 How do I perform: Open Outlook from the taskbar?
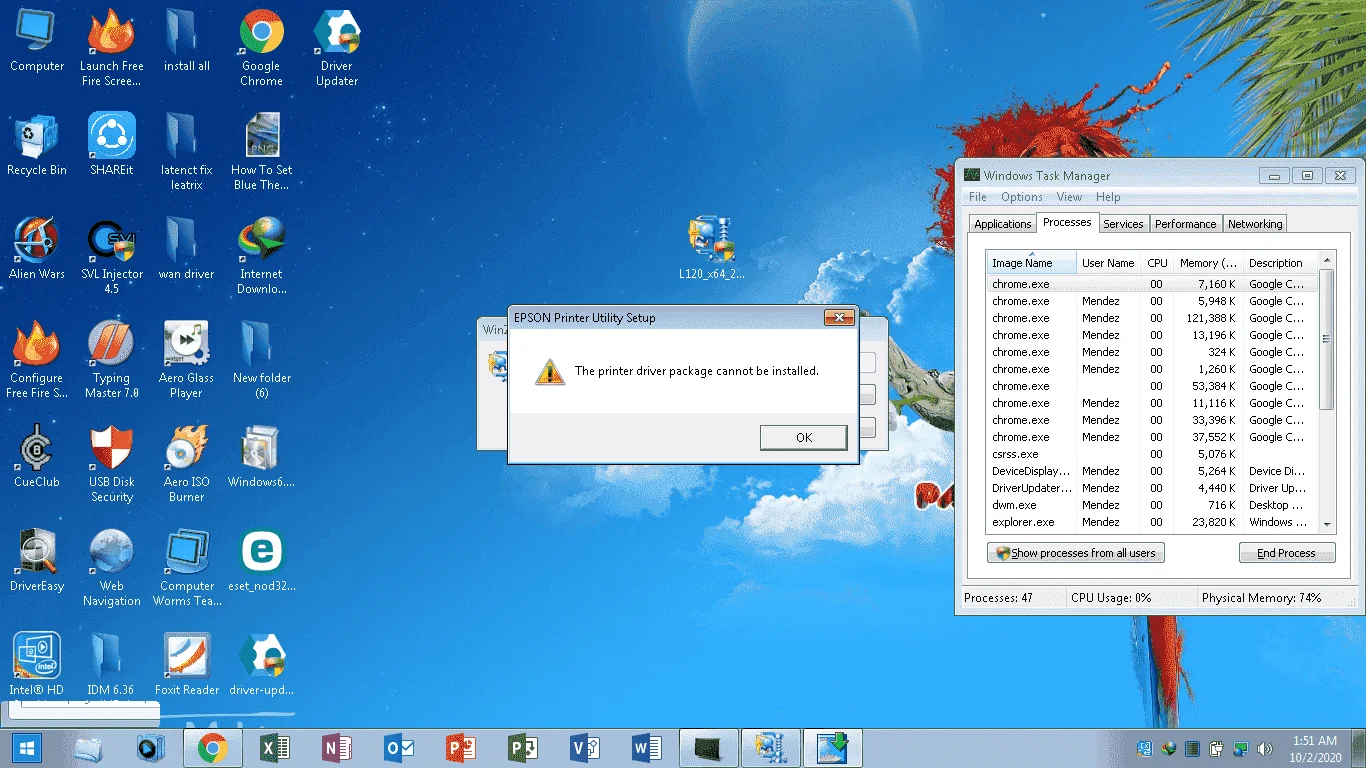pyautogui.click(x=398, y=748)
